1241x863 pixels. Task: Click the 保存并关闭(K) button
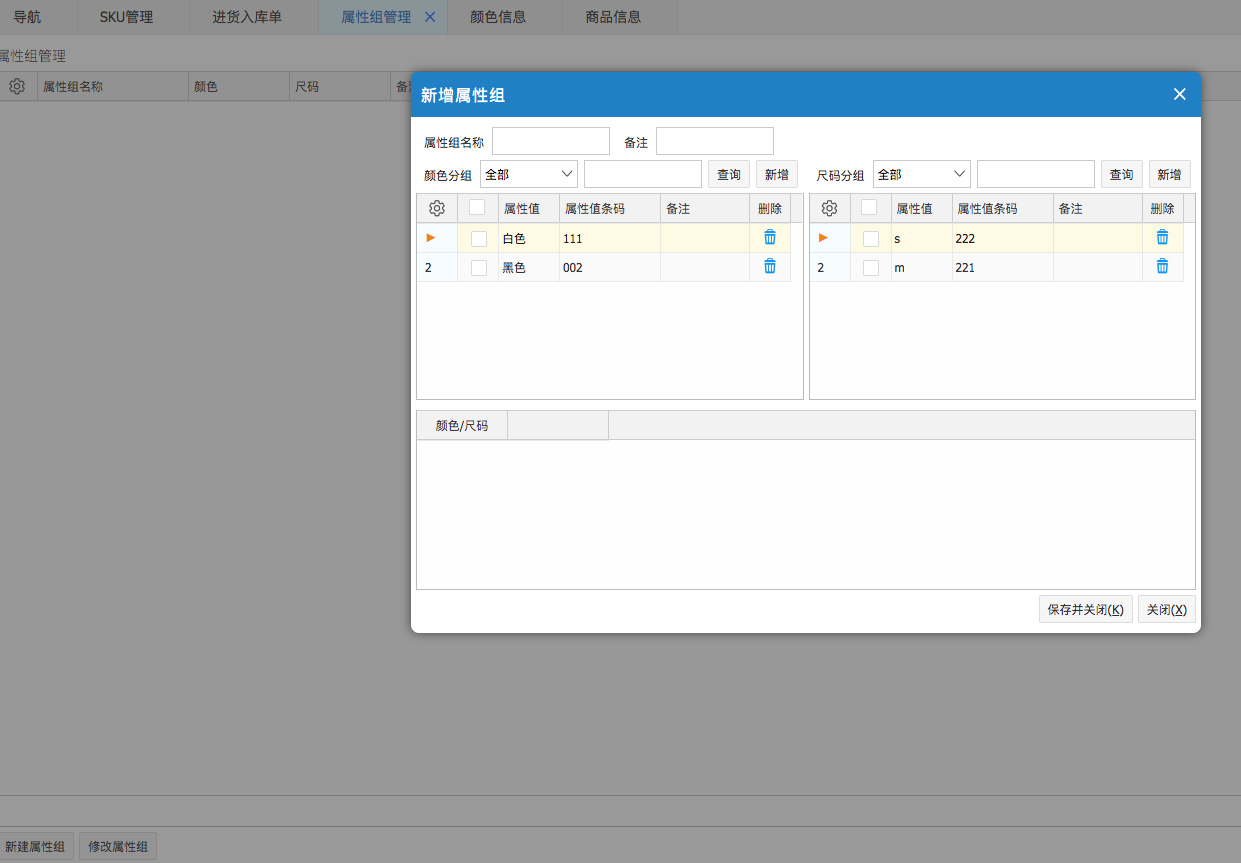pyautogui.click(x=1085, y=609)
